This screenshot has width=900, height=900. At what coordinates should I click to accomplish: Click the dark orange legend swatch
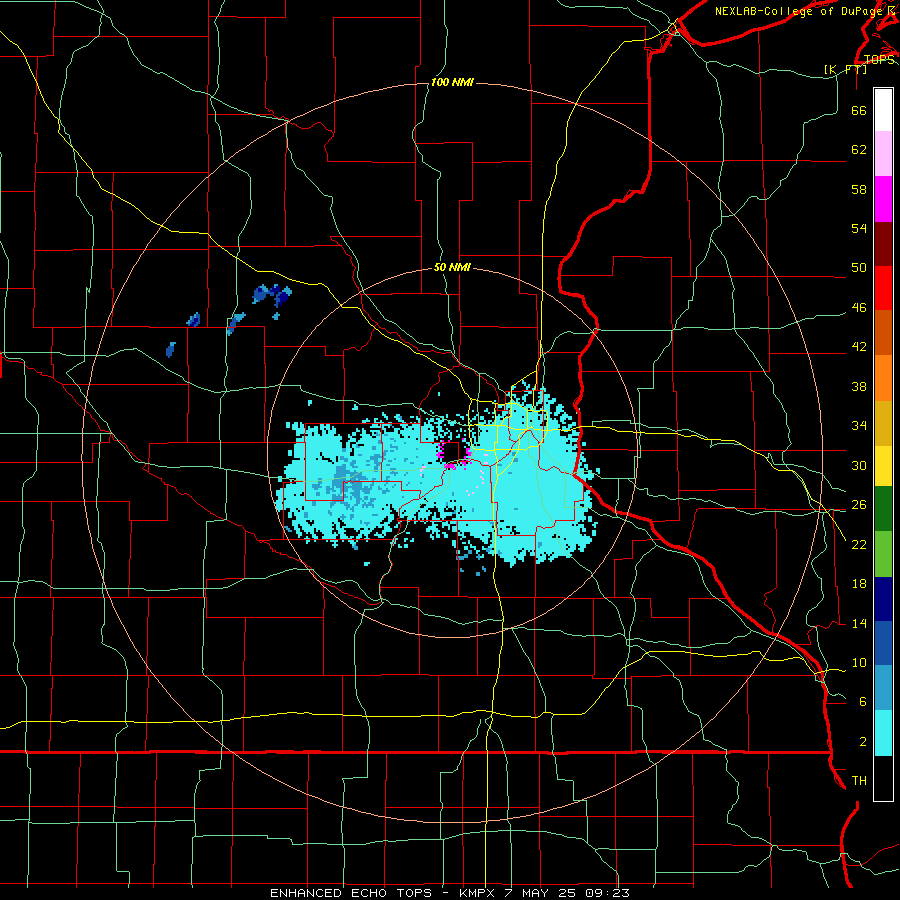point(883,333)
